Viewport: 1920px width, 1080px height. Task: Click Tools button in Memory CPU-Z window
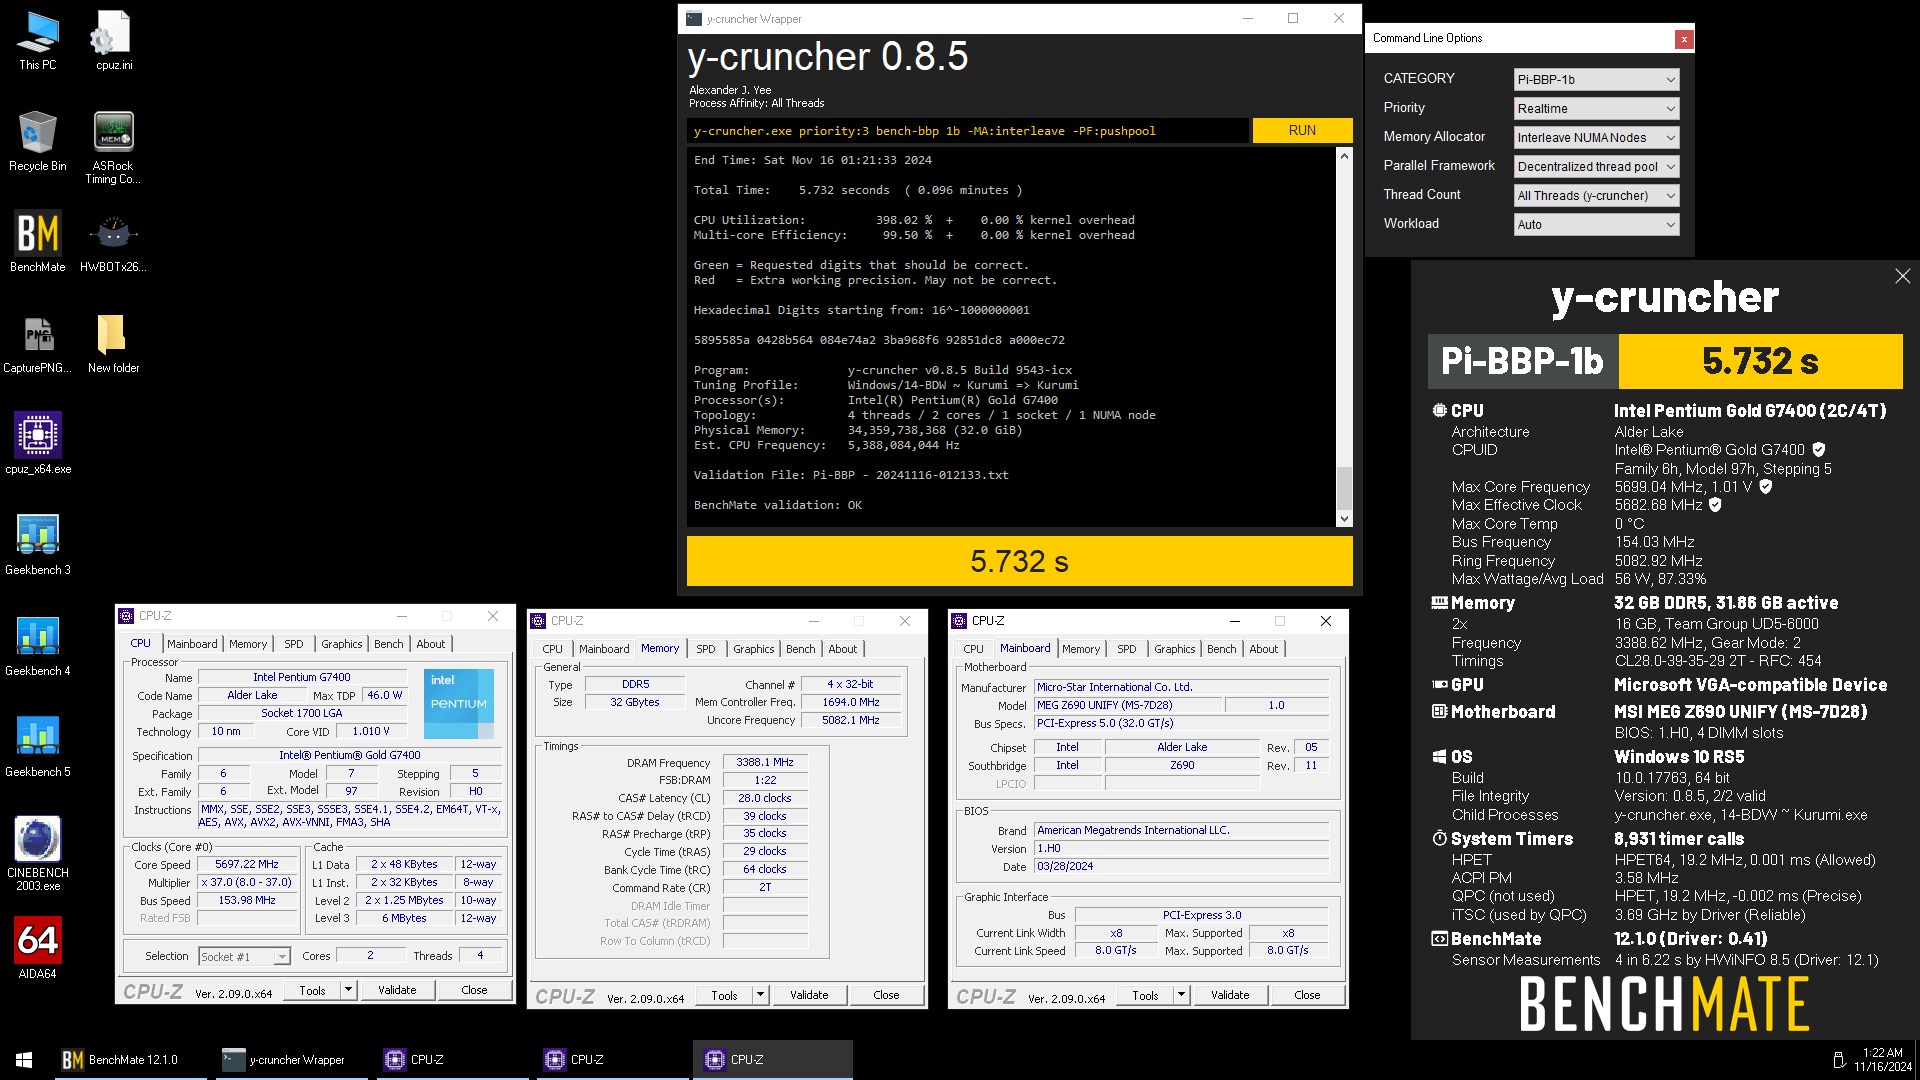point(724,995)
